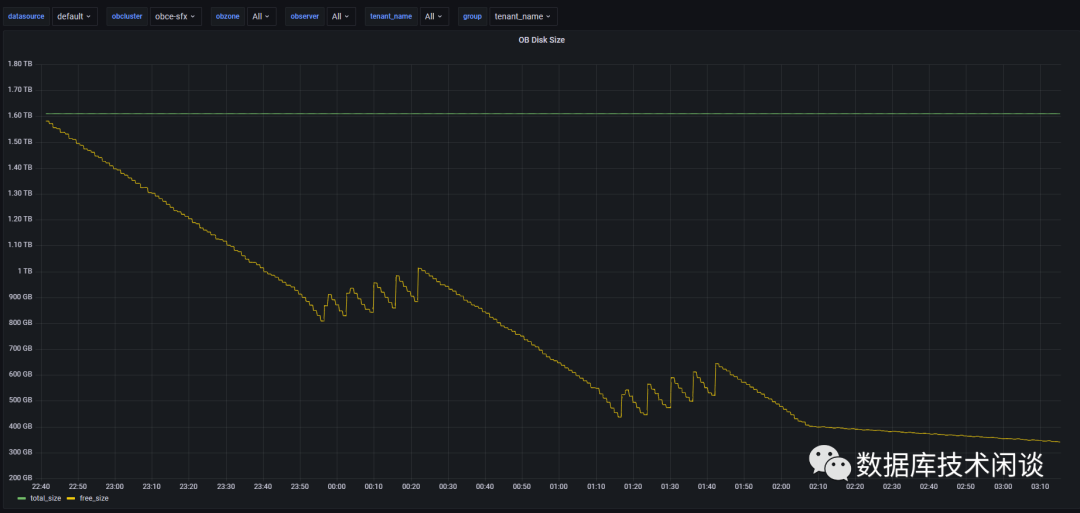Click the tenant_name variable label

[x=390, y=16]
